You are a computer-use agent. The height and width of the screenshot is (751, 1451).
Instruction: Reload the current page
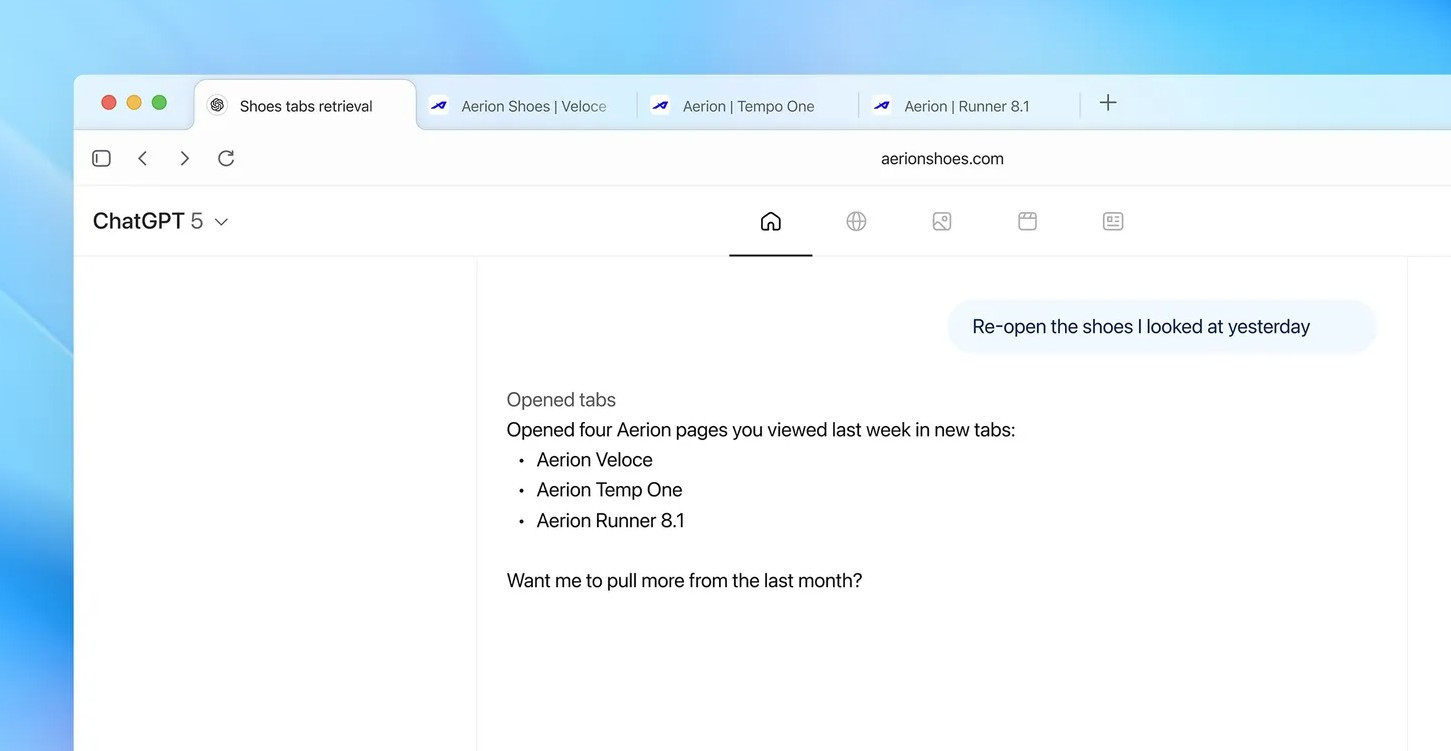point(226,158)
